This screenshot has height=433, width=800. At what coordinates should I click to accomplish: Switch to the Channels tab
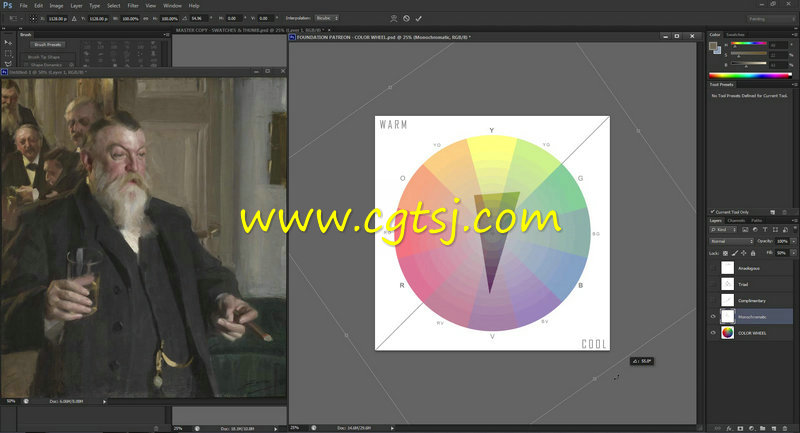pyautogui.click(x=736, y=220)
